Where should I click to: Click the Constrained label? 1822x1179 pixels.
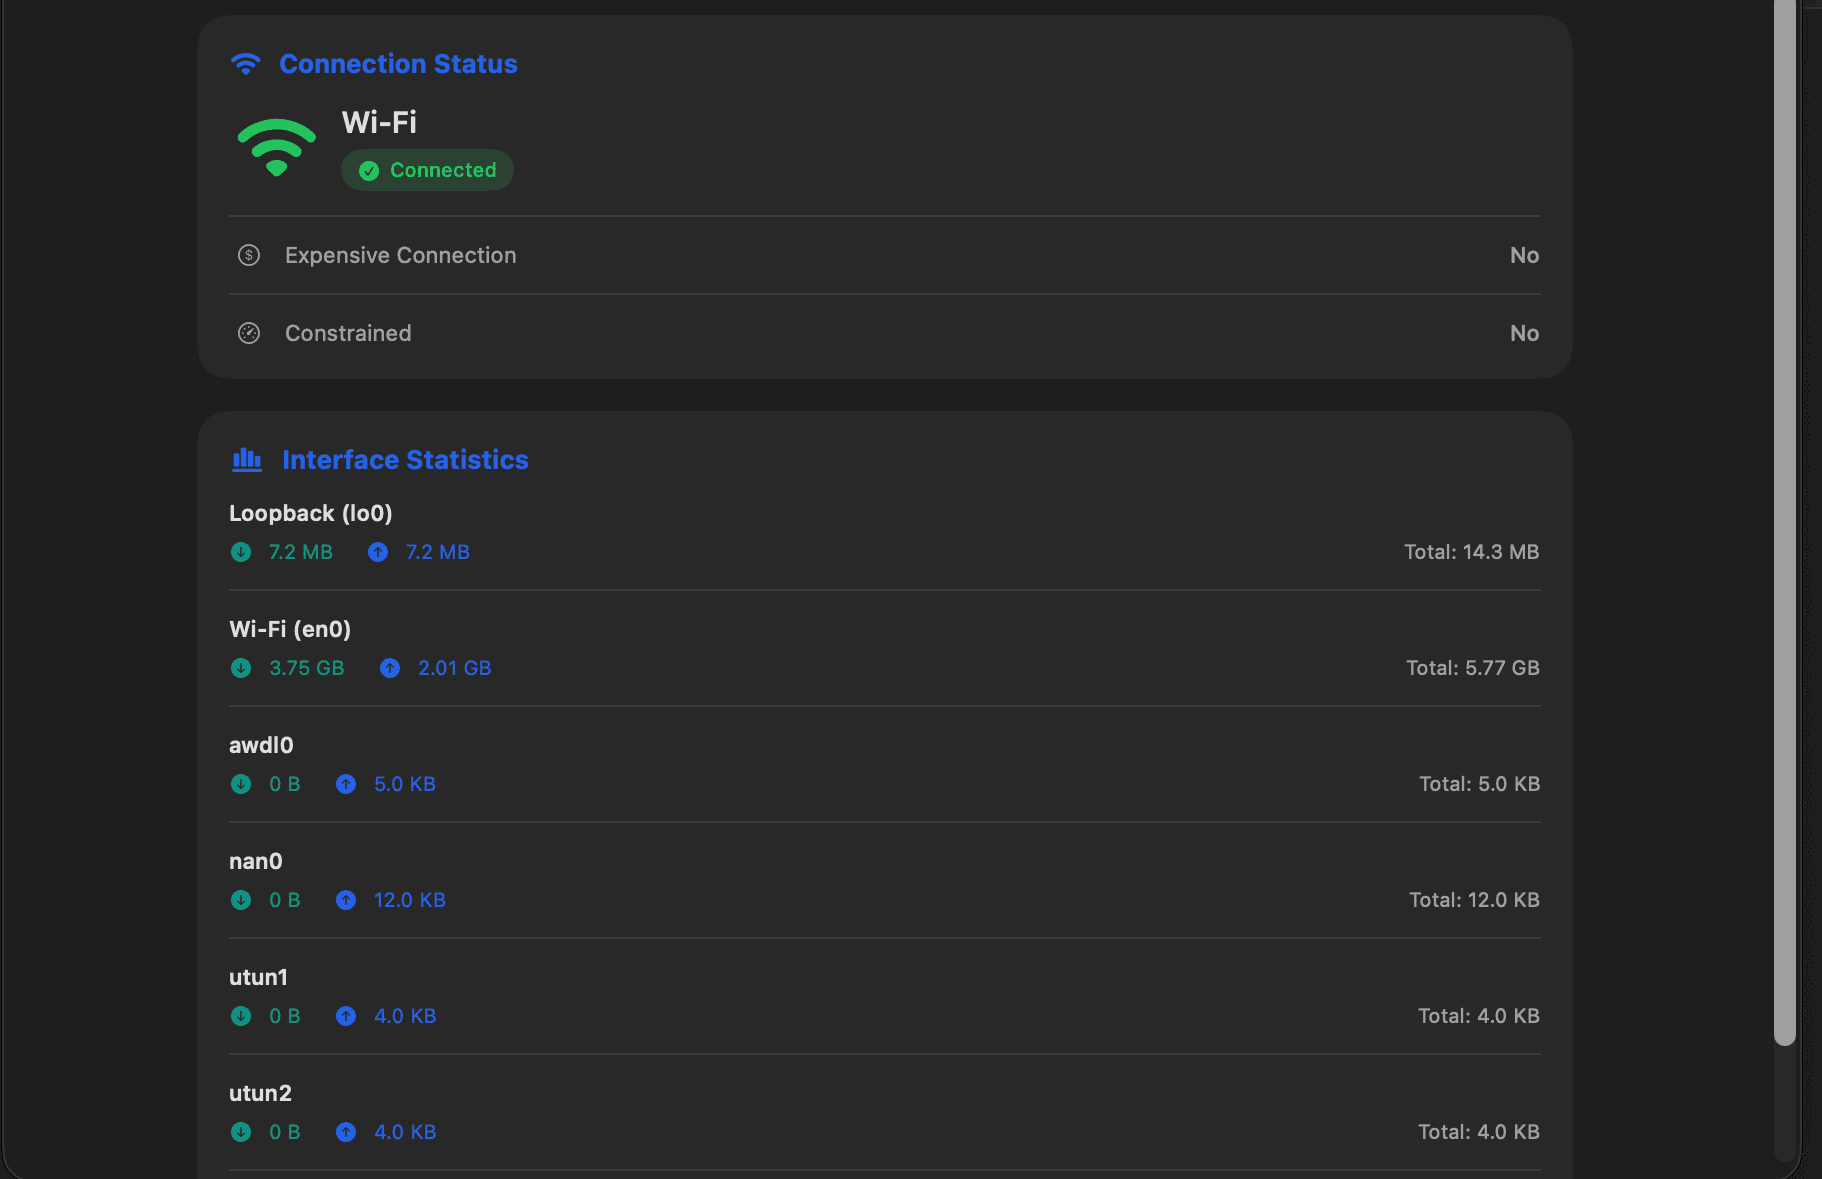tap(348, 333)
